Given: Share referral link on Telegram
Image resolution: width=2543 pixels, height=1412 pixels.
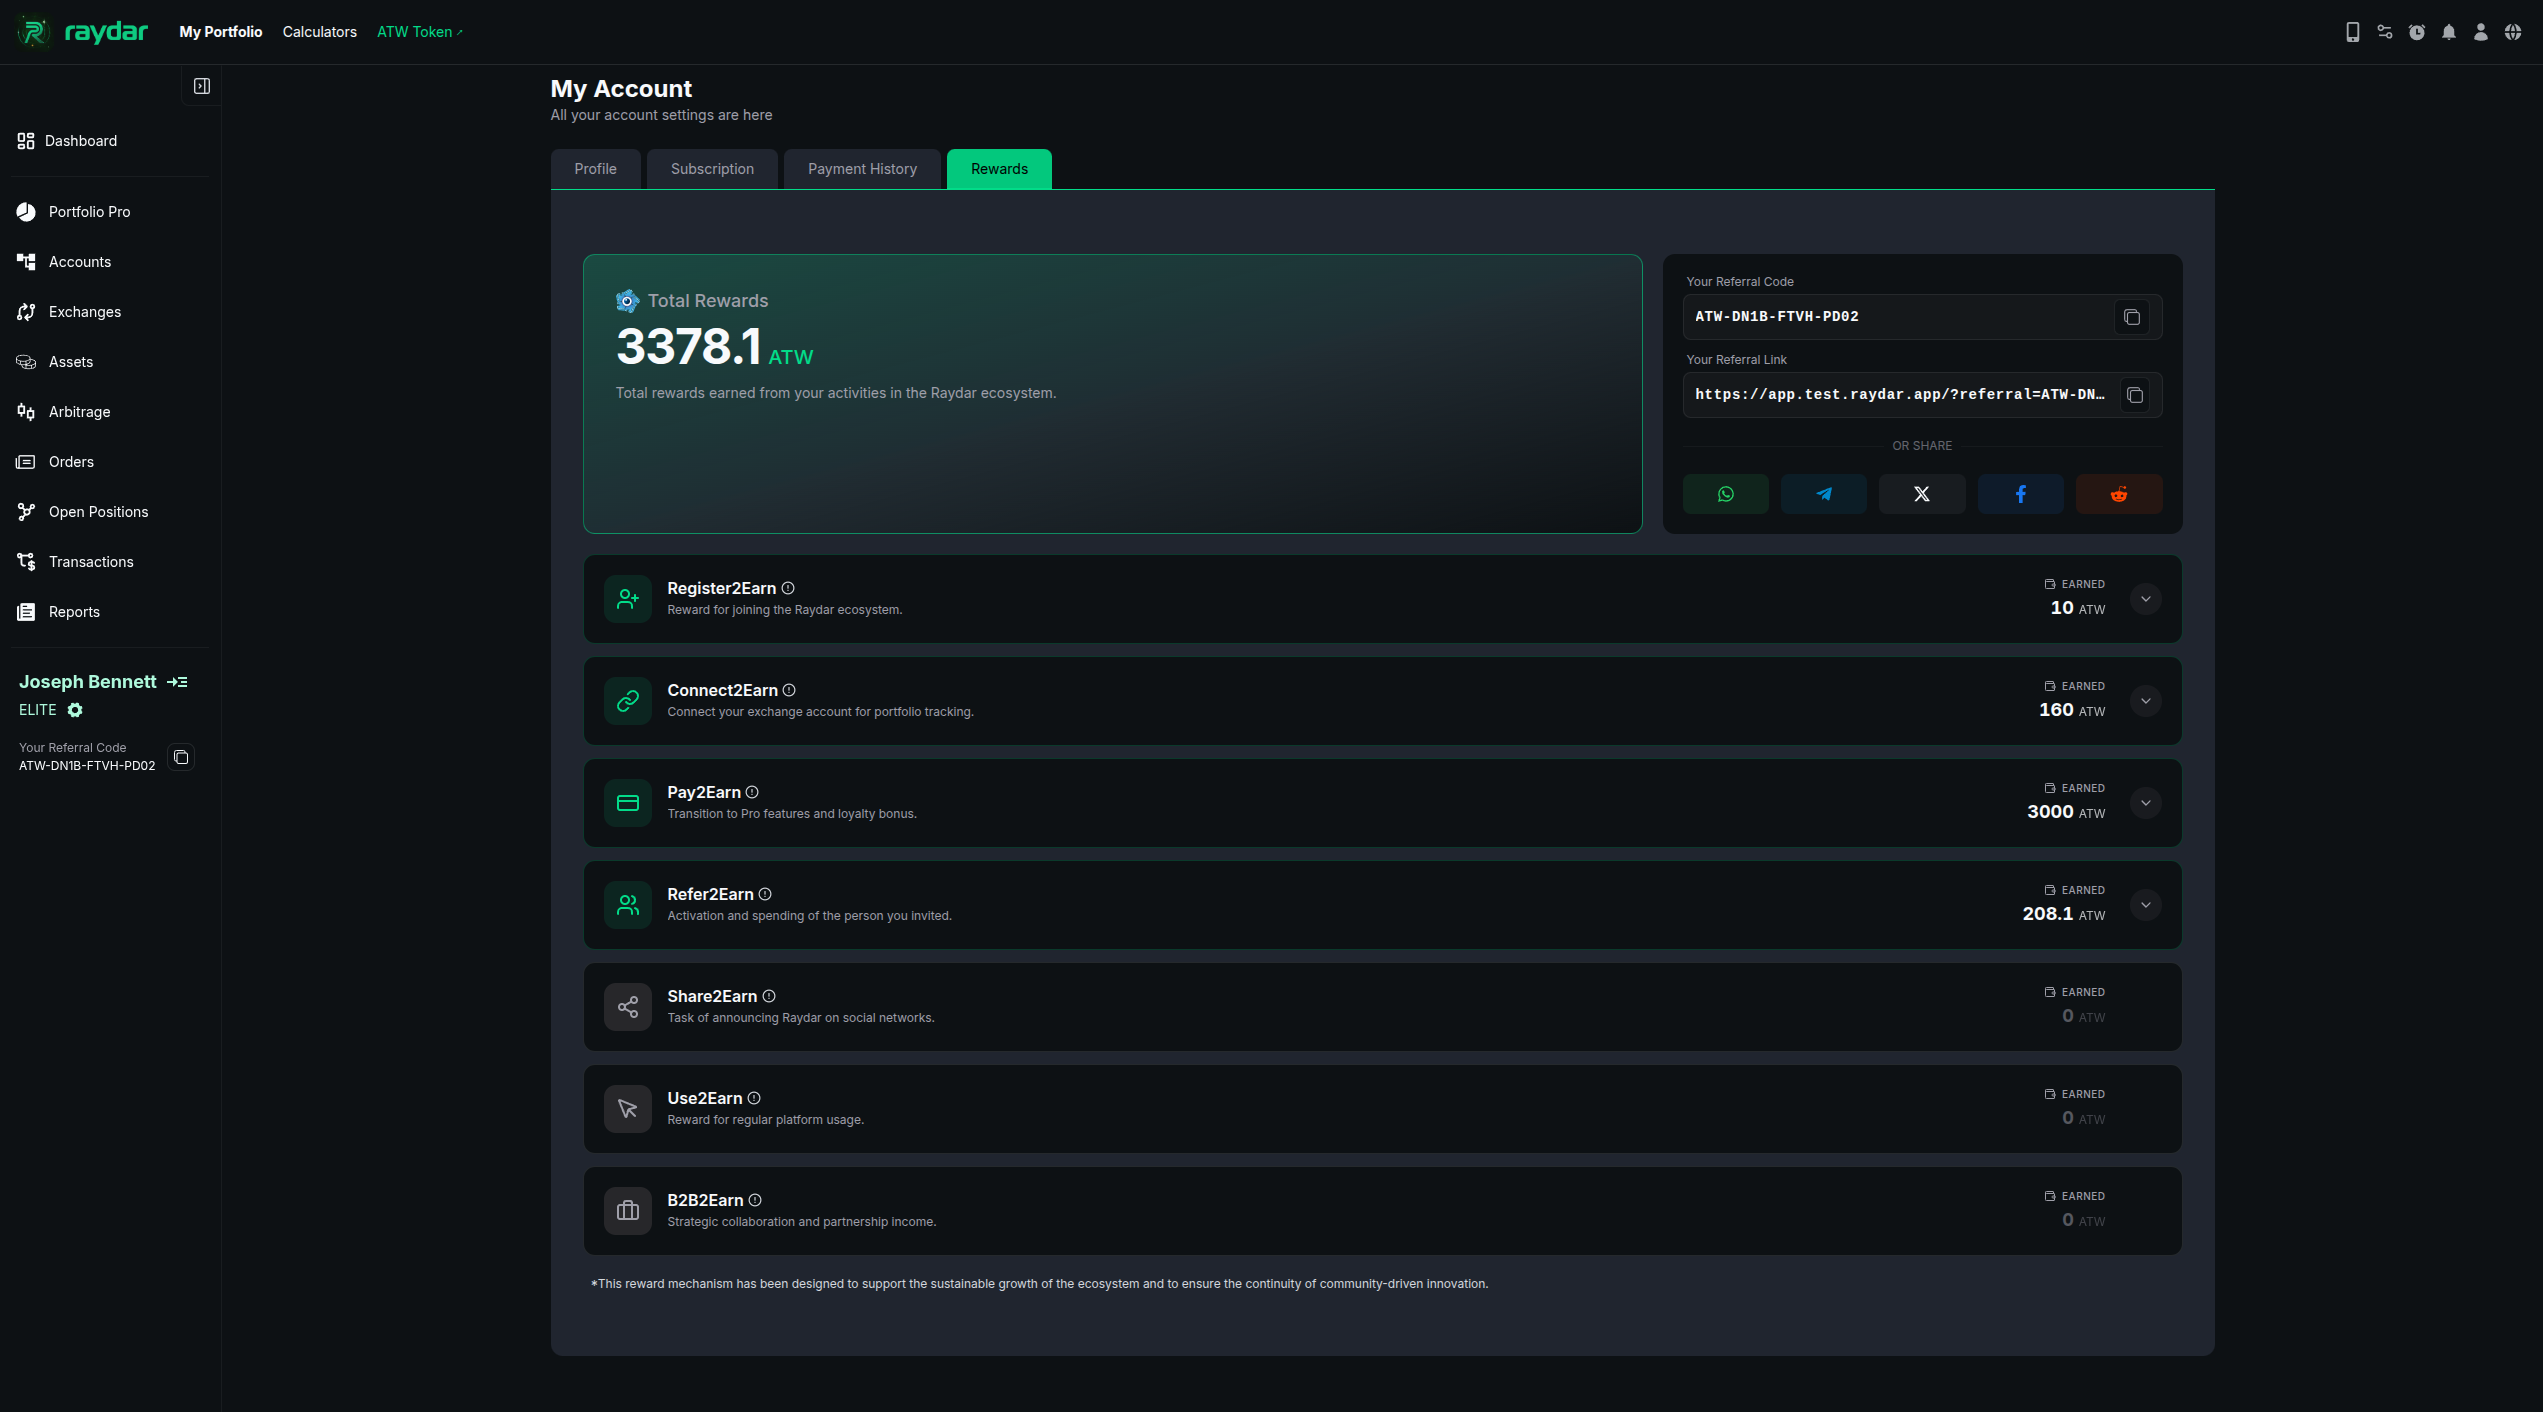Looking at the screenshot, I should tap(1823, 493).
